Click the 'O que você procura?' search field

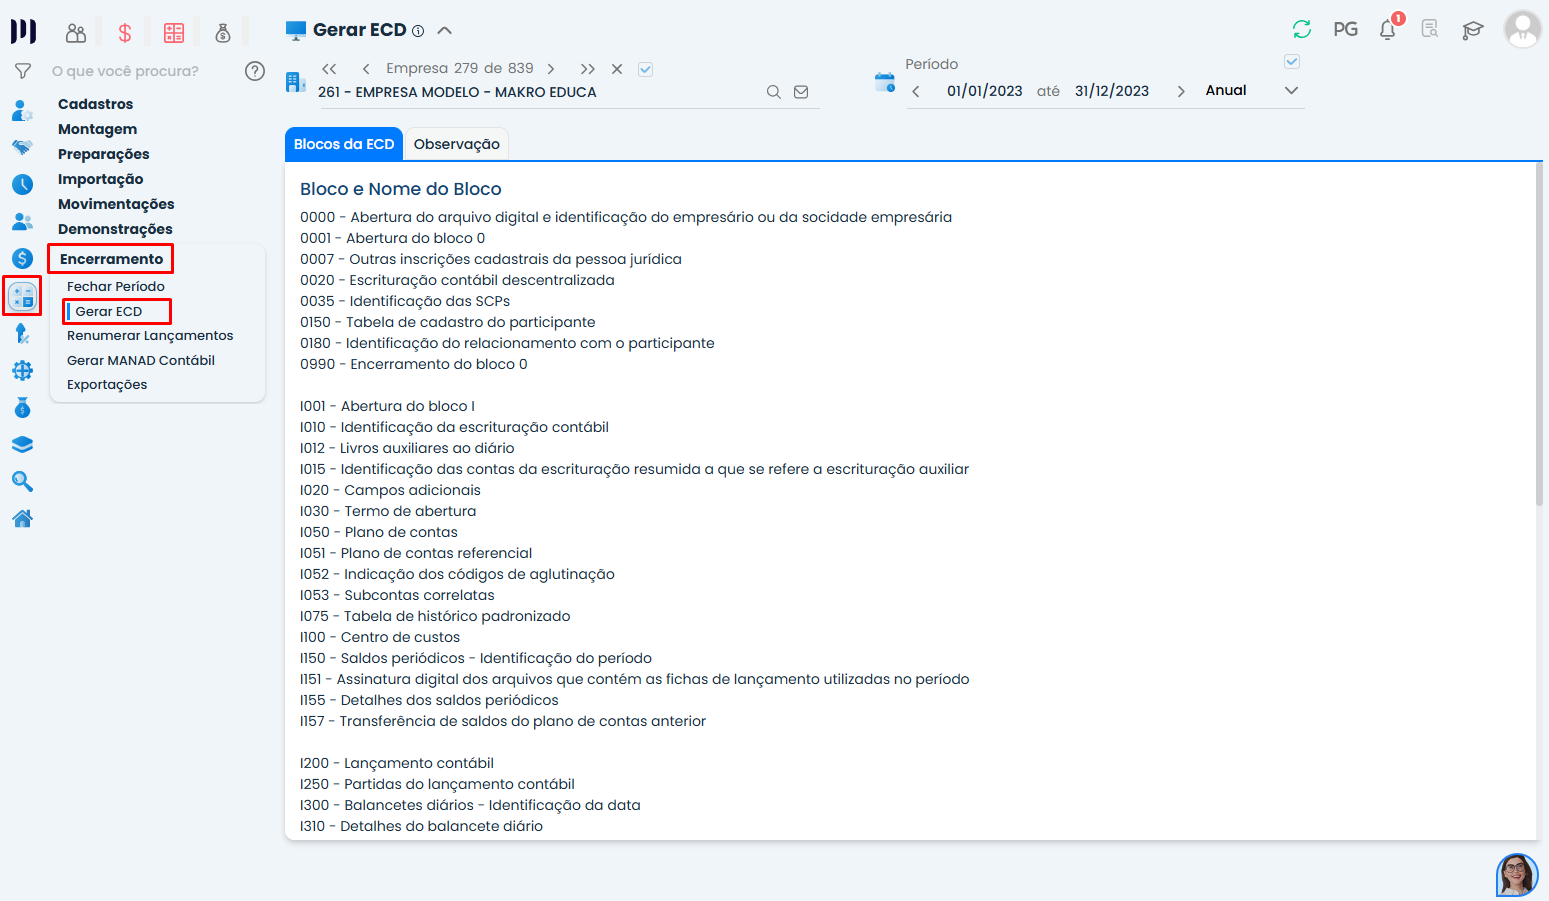click(140, 71)
